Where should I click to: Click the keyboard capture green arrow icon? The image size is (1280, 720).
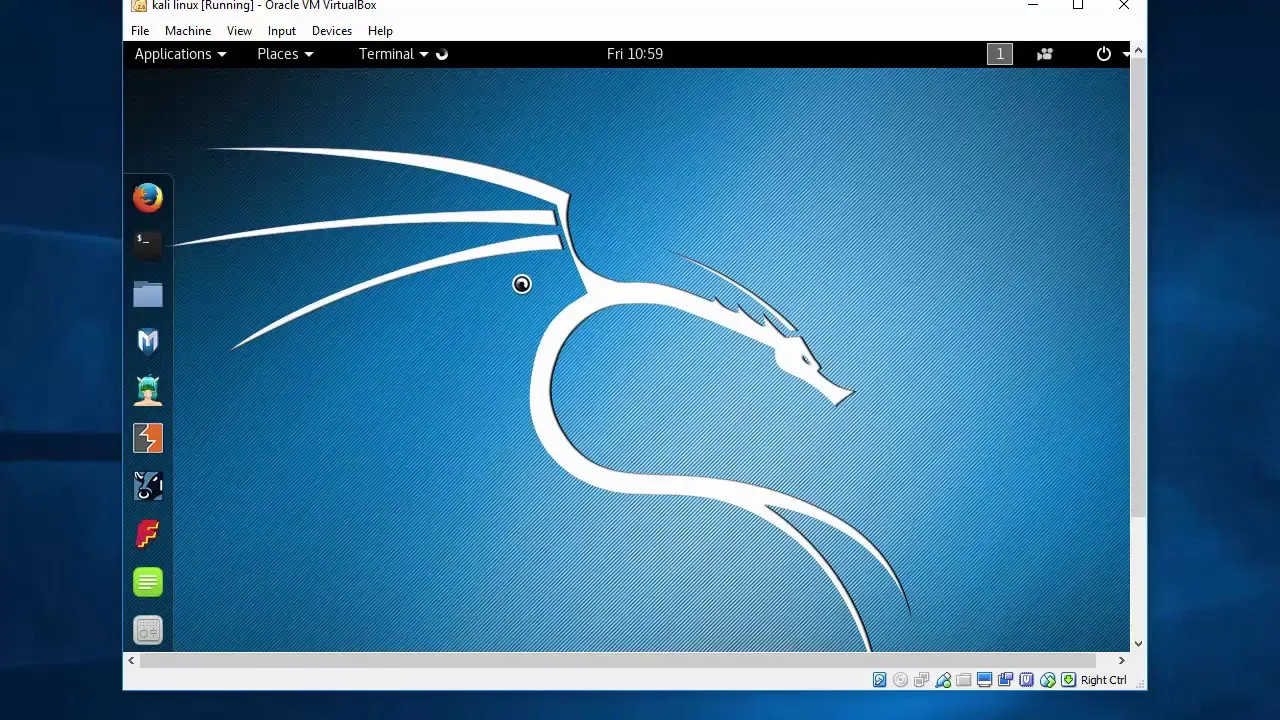tap(1069, 680)
